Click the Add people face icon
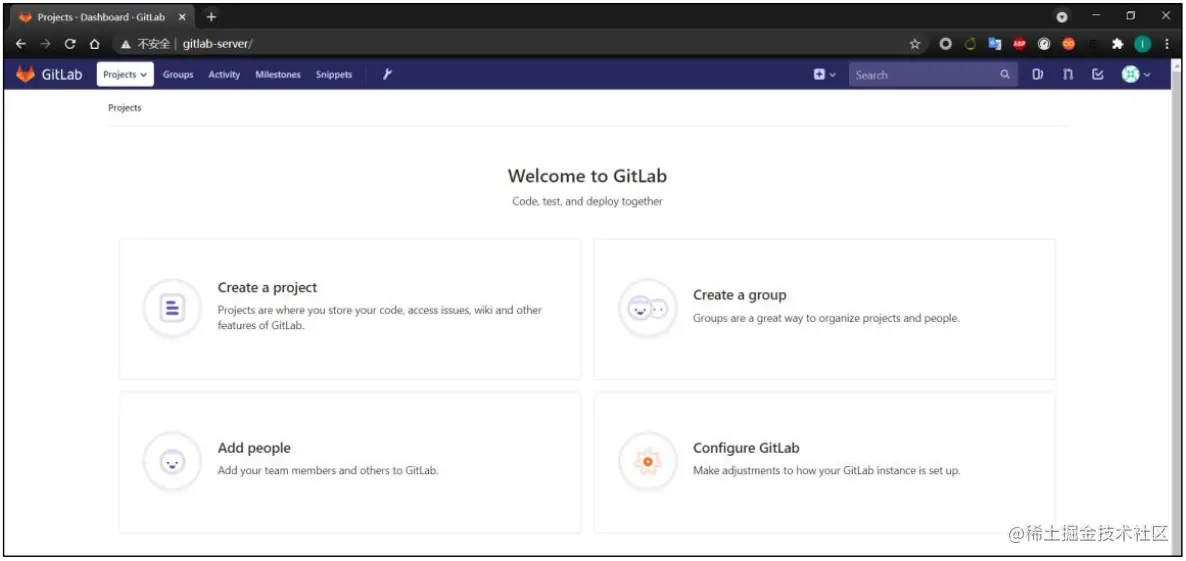1186x561 pixels. (172, 461)
